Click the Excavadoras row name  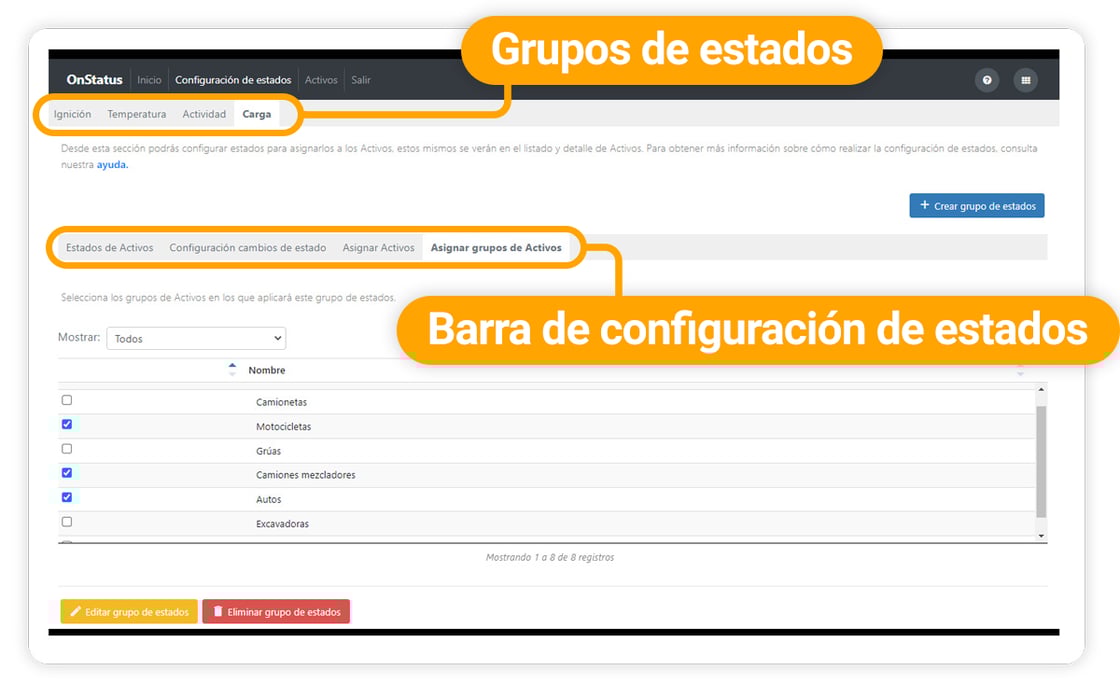(x=282, y=523)
